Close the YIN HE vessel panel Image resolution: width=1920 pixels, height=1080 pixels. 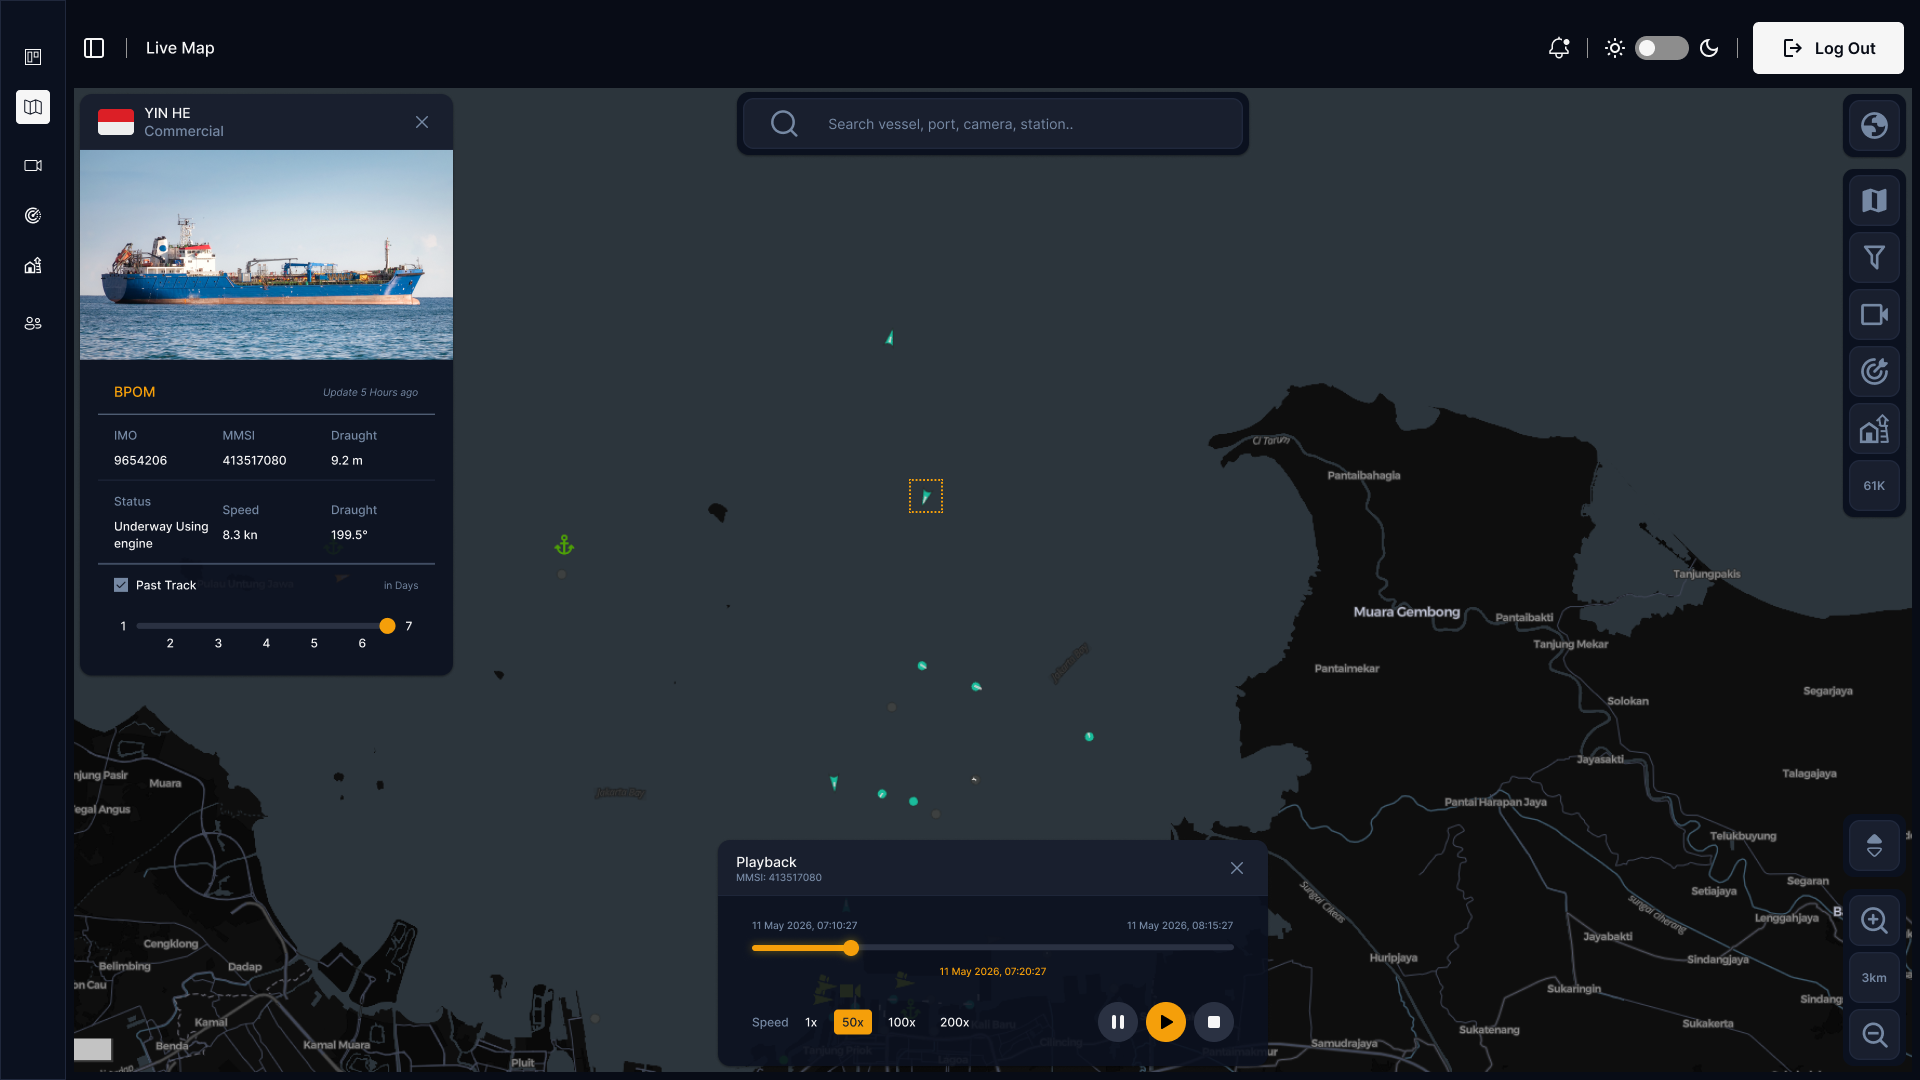click(x=422, y=122)
